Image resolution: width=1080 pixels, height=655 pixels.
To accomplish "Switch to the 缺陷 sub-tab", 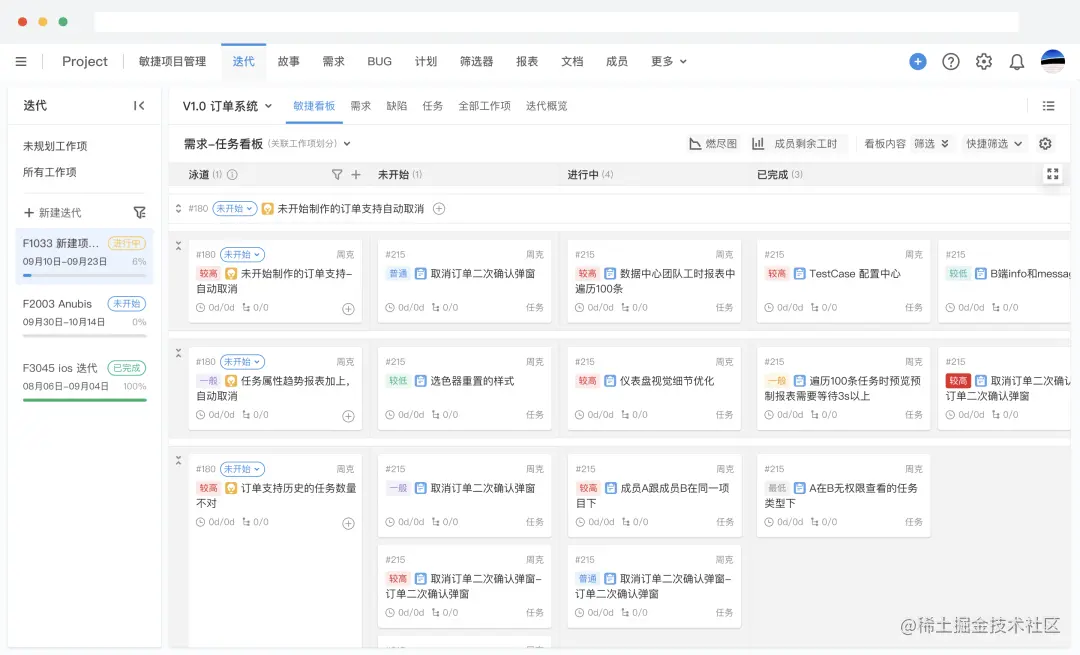I will tap(397, 105).
